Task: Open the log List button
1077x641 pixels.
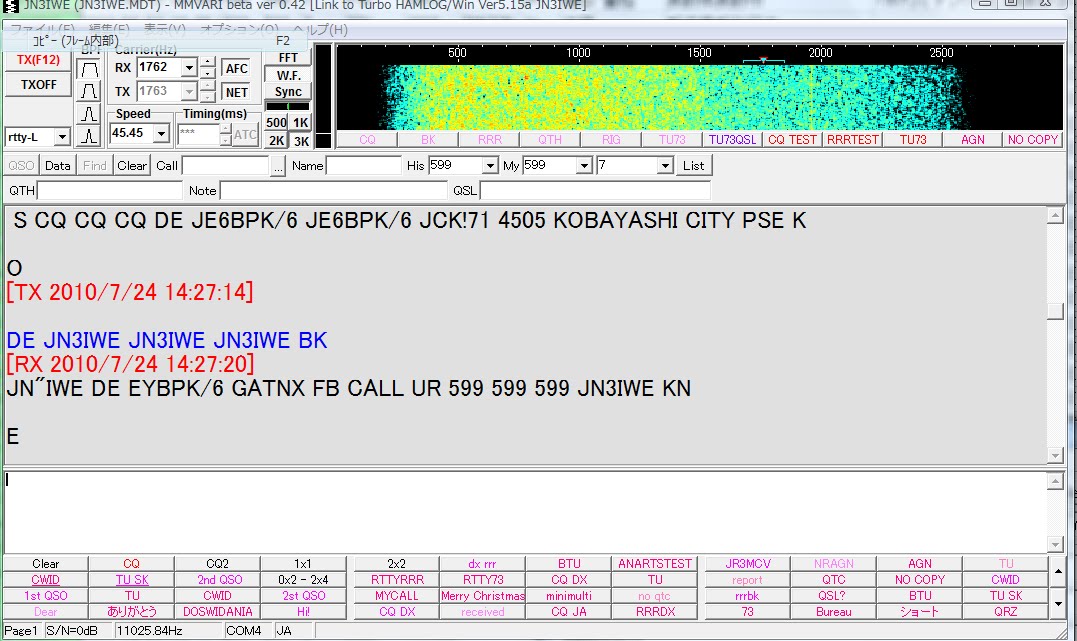Action: click(x=694, y=166)
